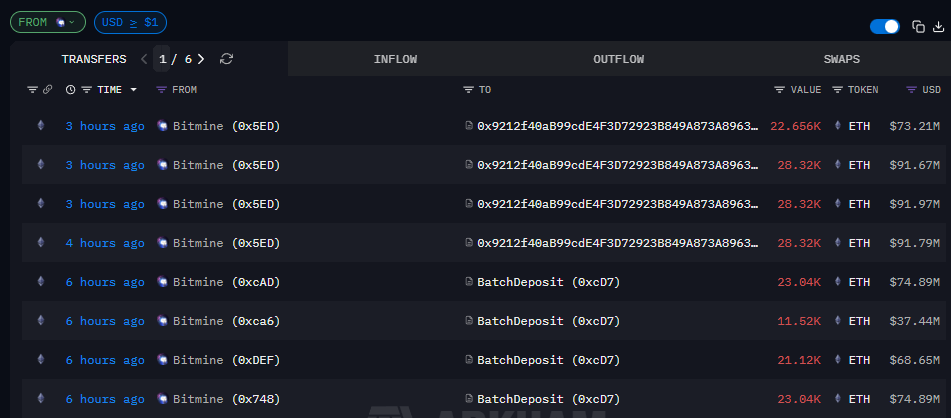Click the $37.44M USD amount
951x418 pixels.
click(x=915, y=321)
